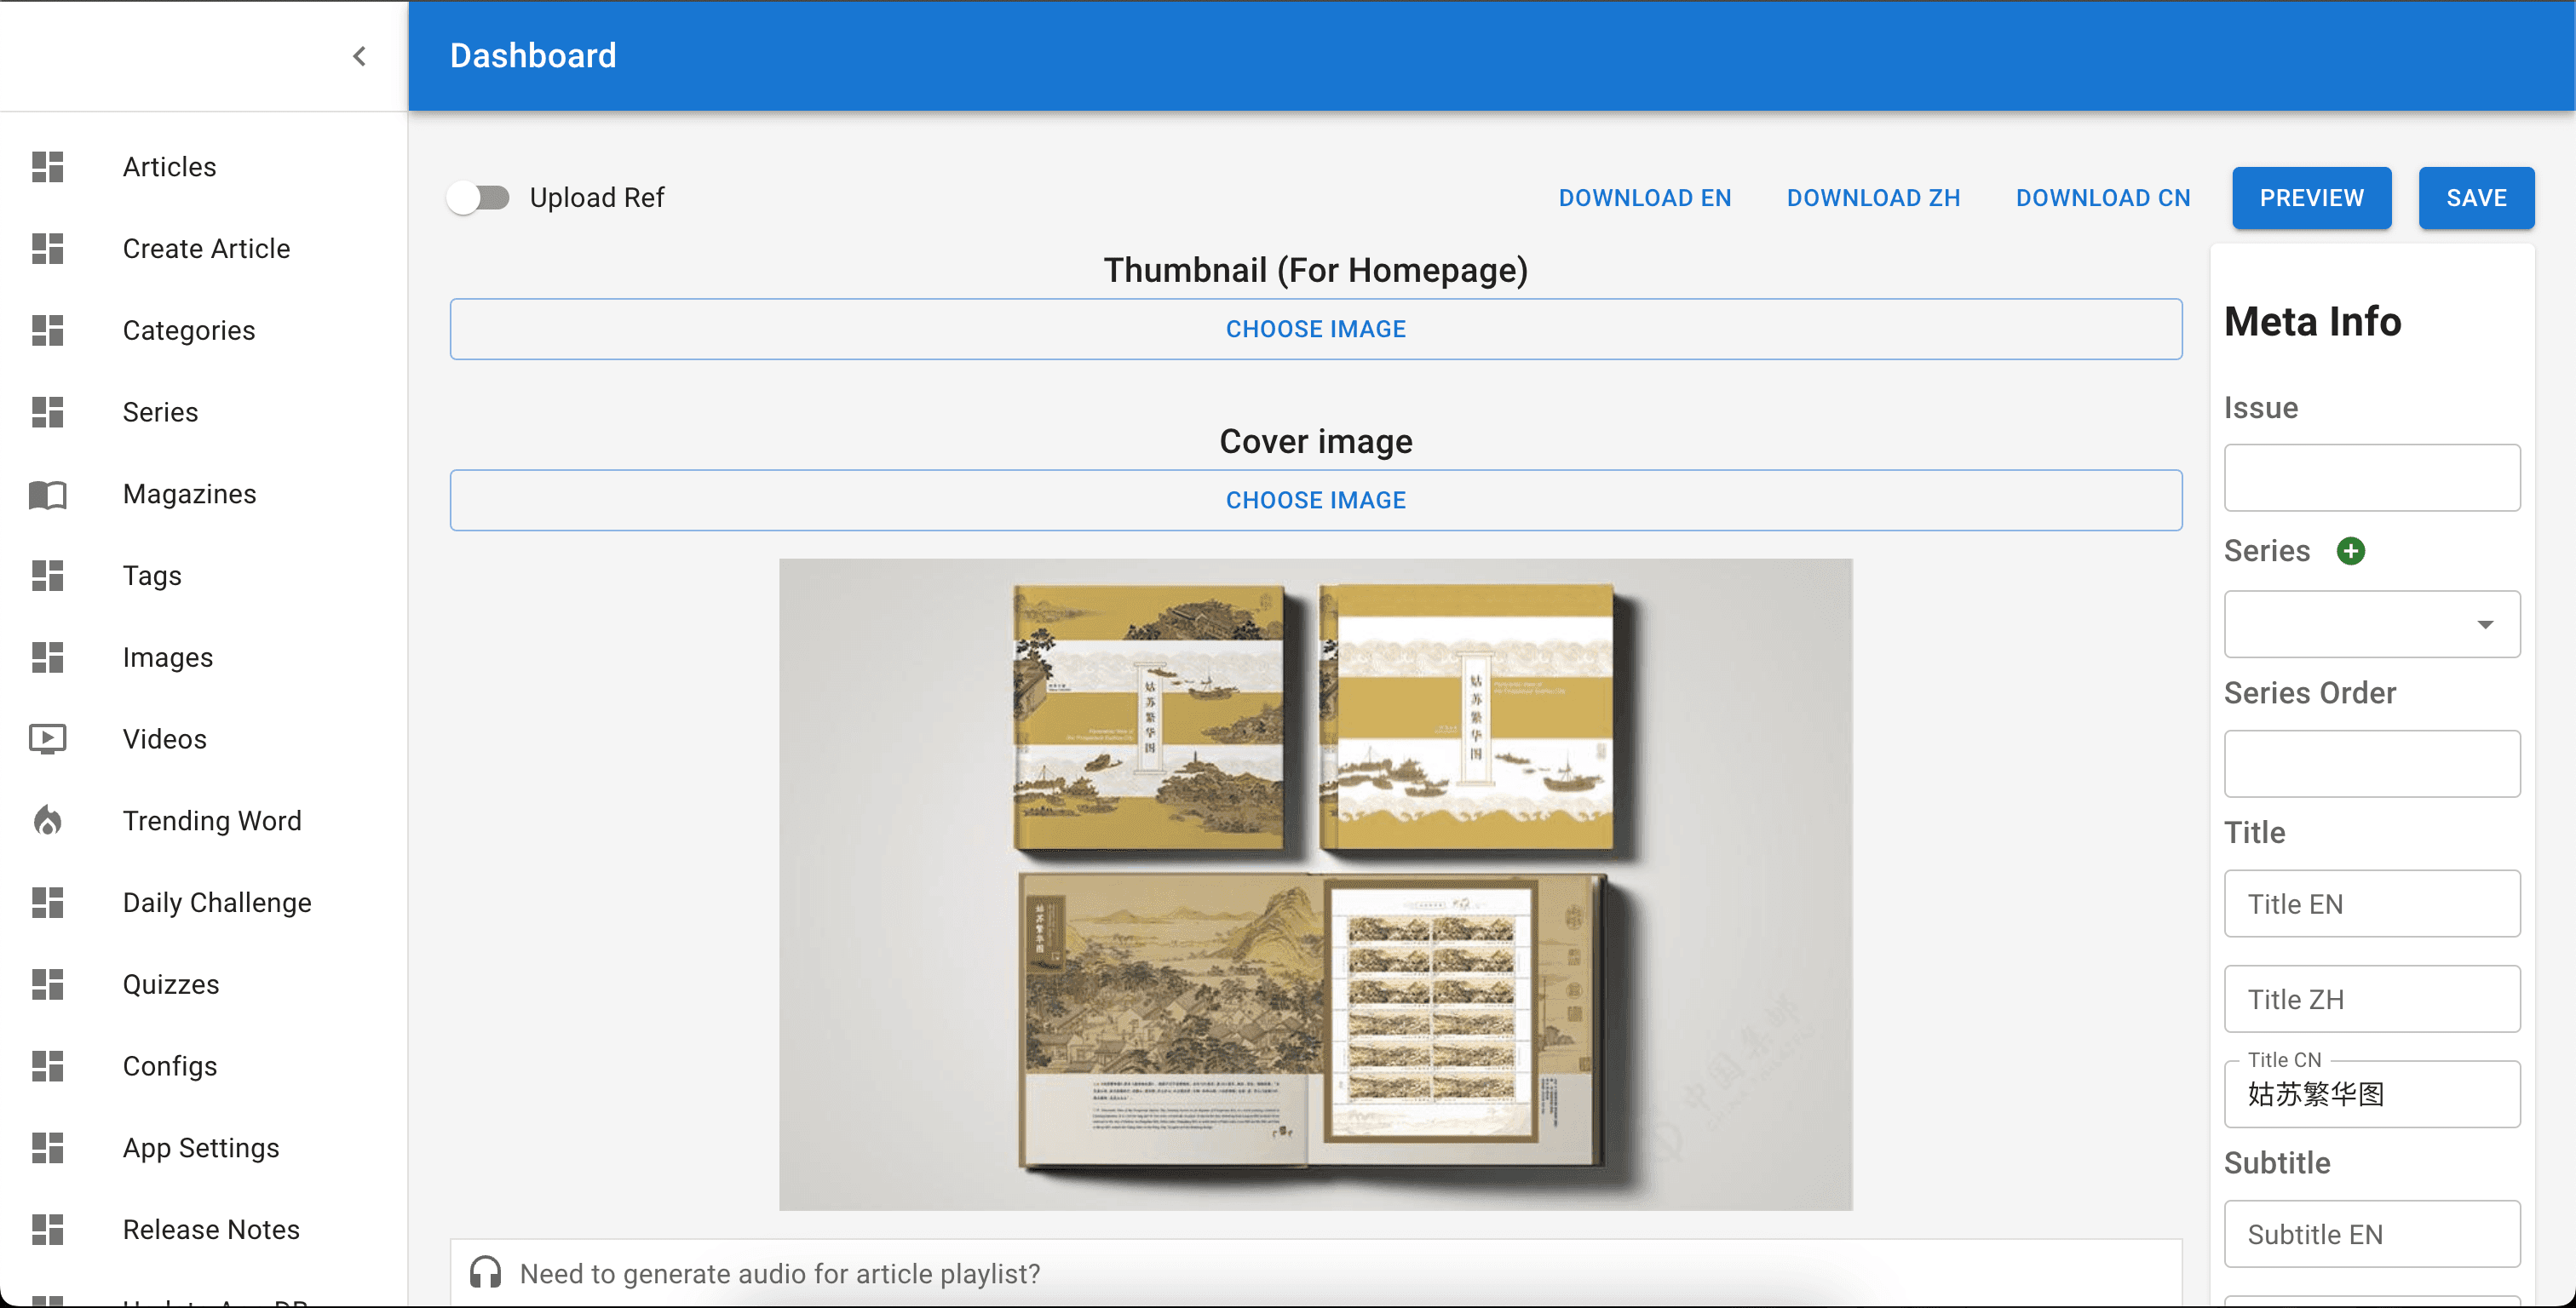Image resolution: width=2576 pixels, height=1308 pixels.
Task: Click the PREVIEW button
Action: click(2311, 198)
